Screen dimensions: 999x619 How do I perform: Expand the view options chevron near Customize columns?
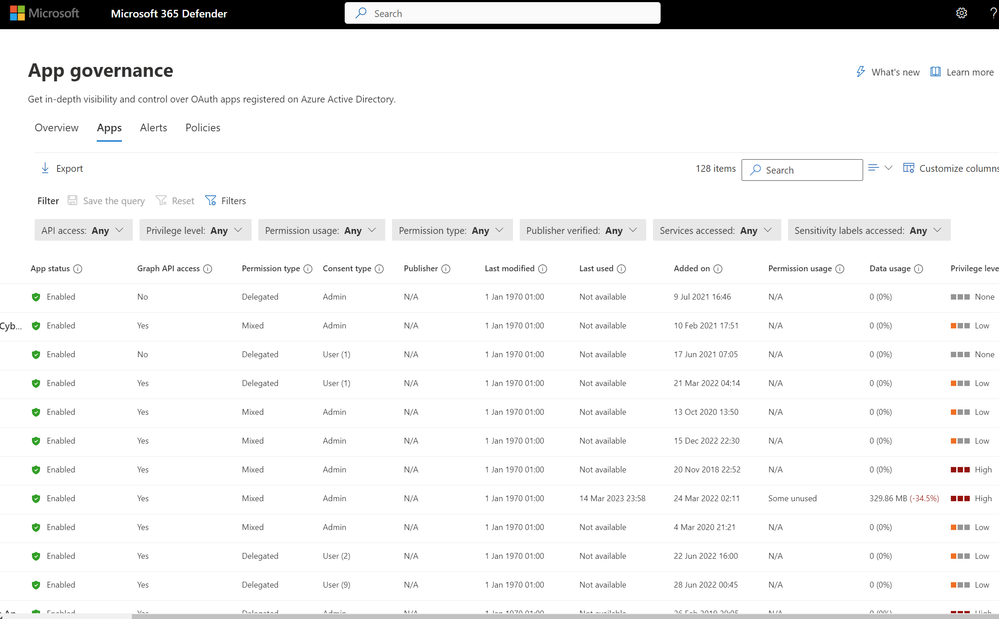[888, 167]
